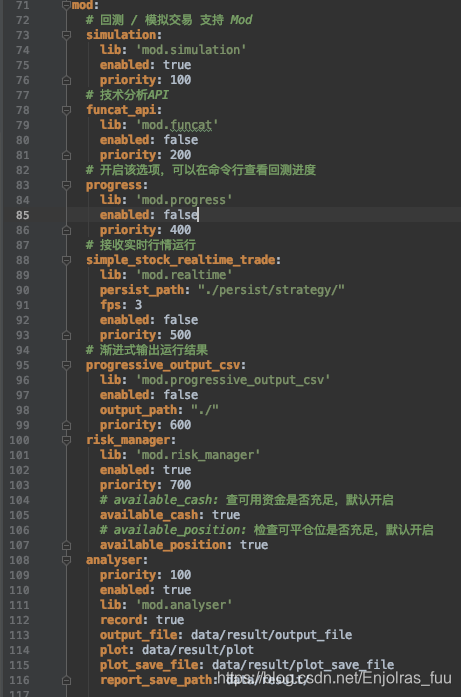Viewport: 461px width, 697px height.
Task: Click 'plot: data/result/plot' line
Action: tap(177, 650)
